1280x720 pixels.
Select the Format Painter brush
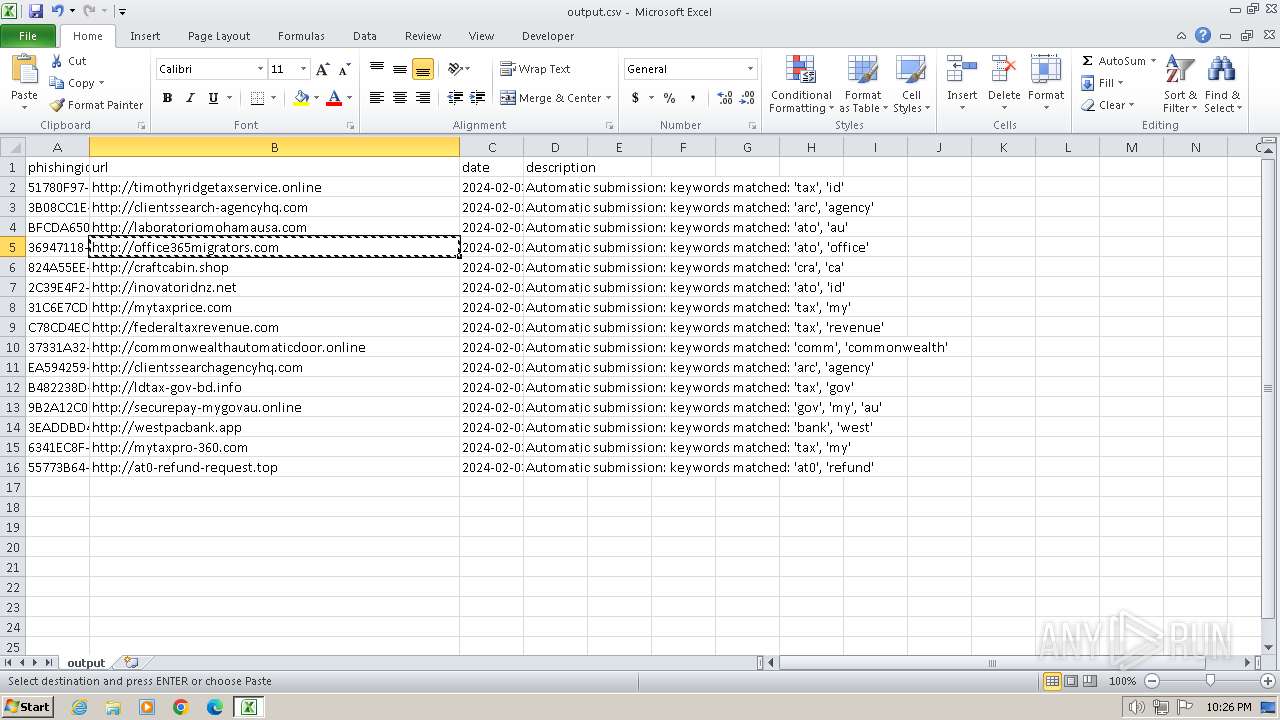coord(97,105)
